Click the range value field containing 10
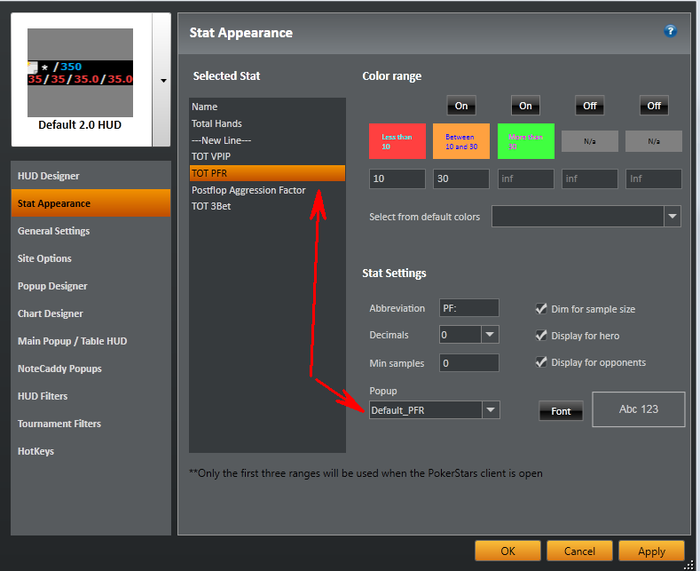 point(397,179)
